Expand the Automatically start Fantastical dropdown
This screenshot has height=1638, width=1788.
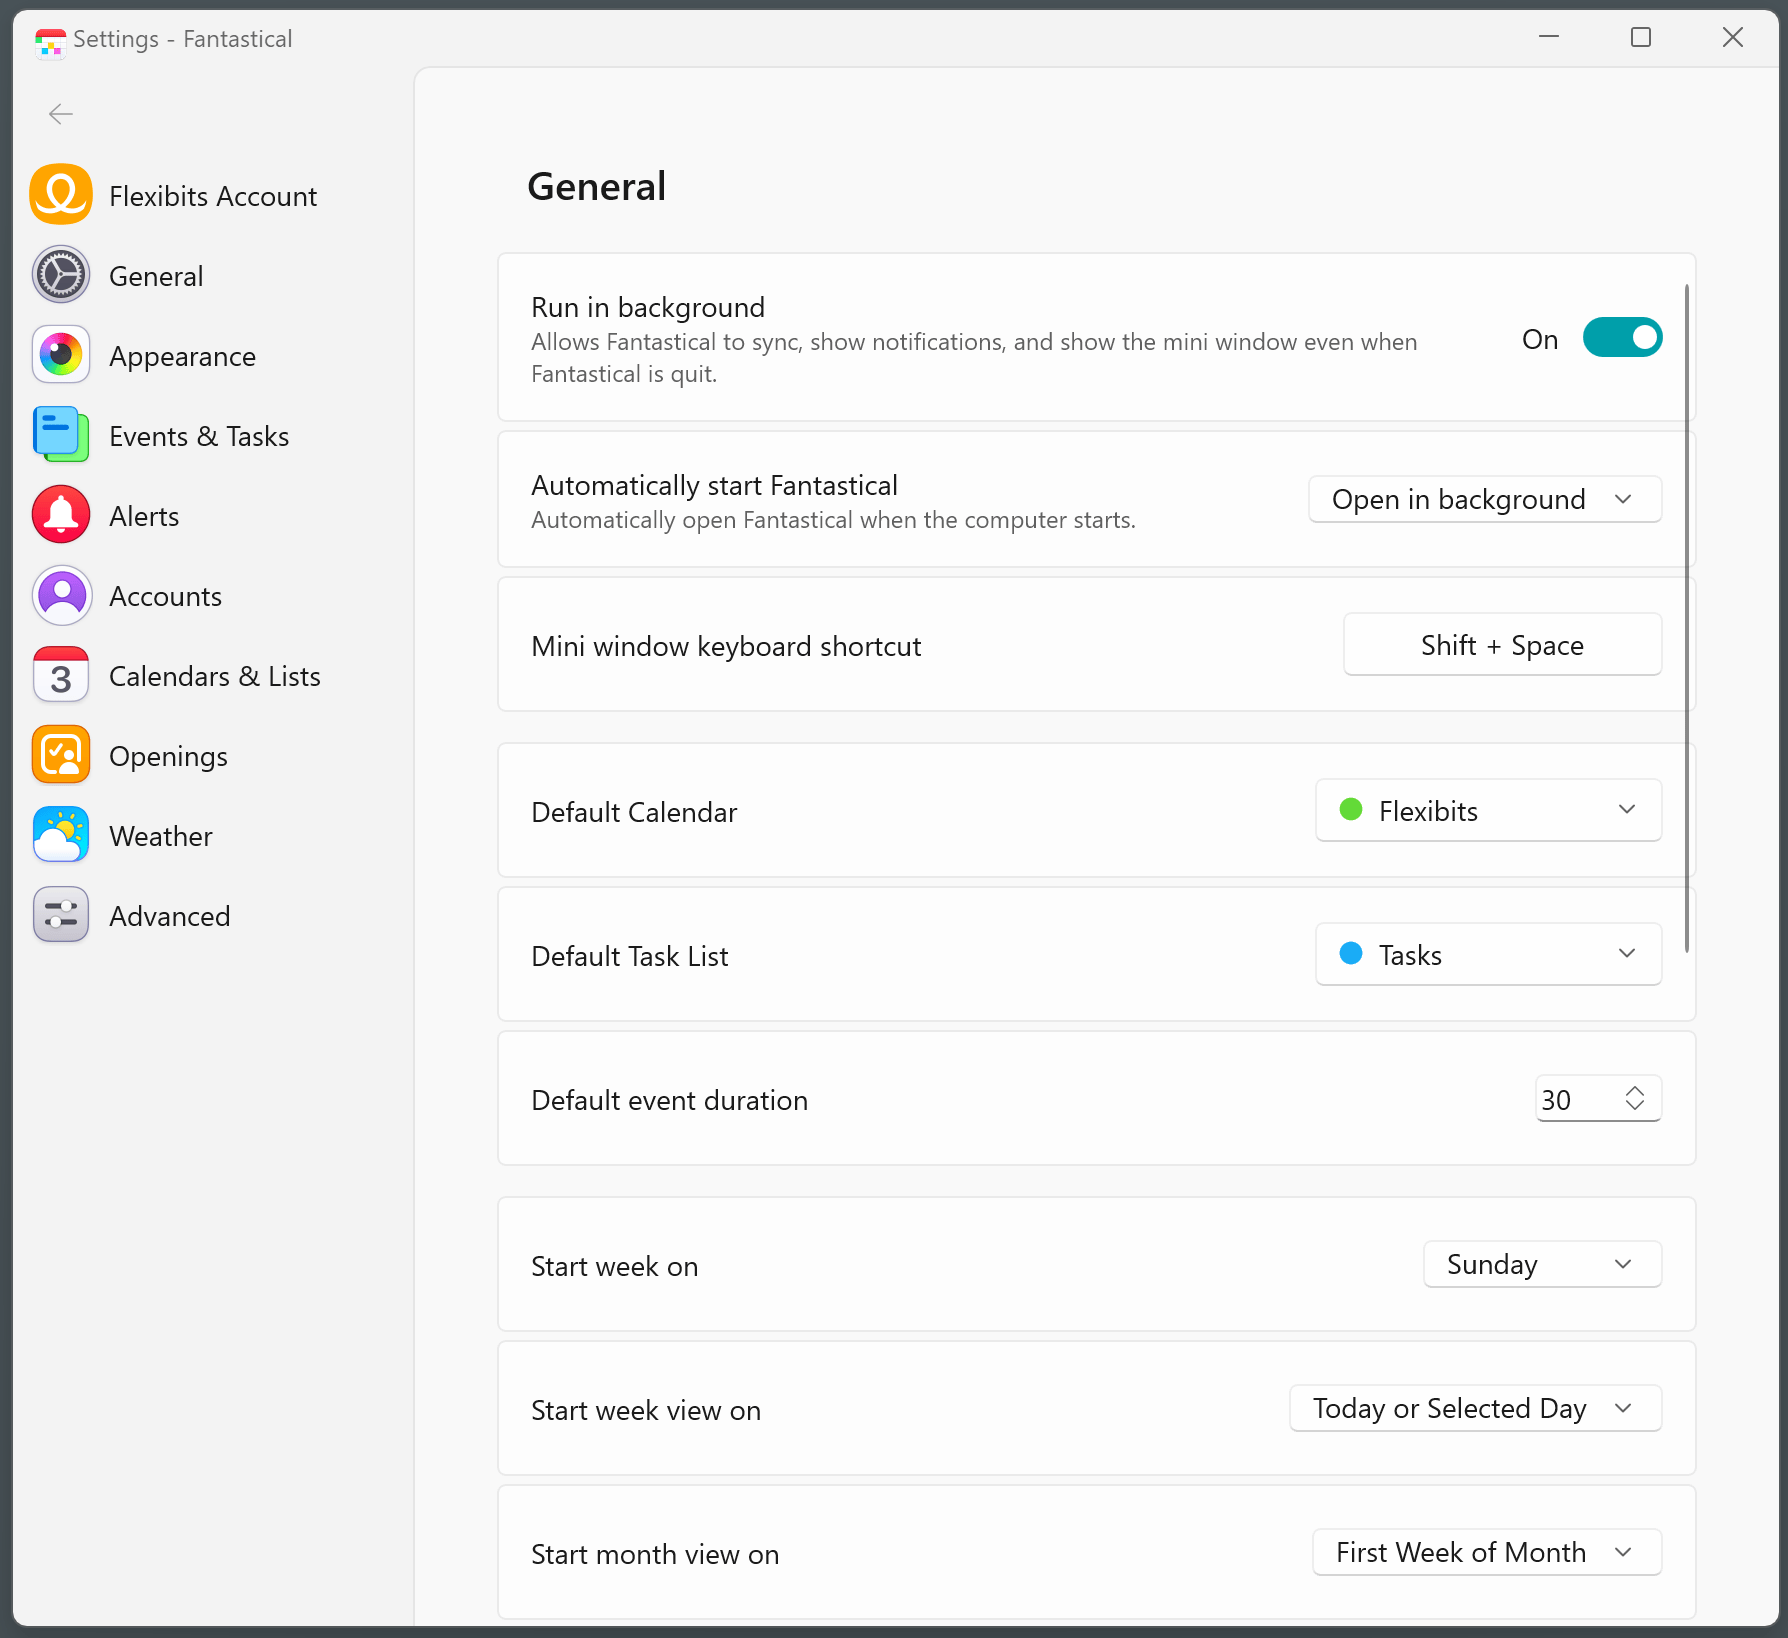point(1484,499)
